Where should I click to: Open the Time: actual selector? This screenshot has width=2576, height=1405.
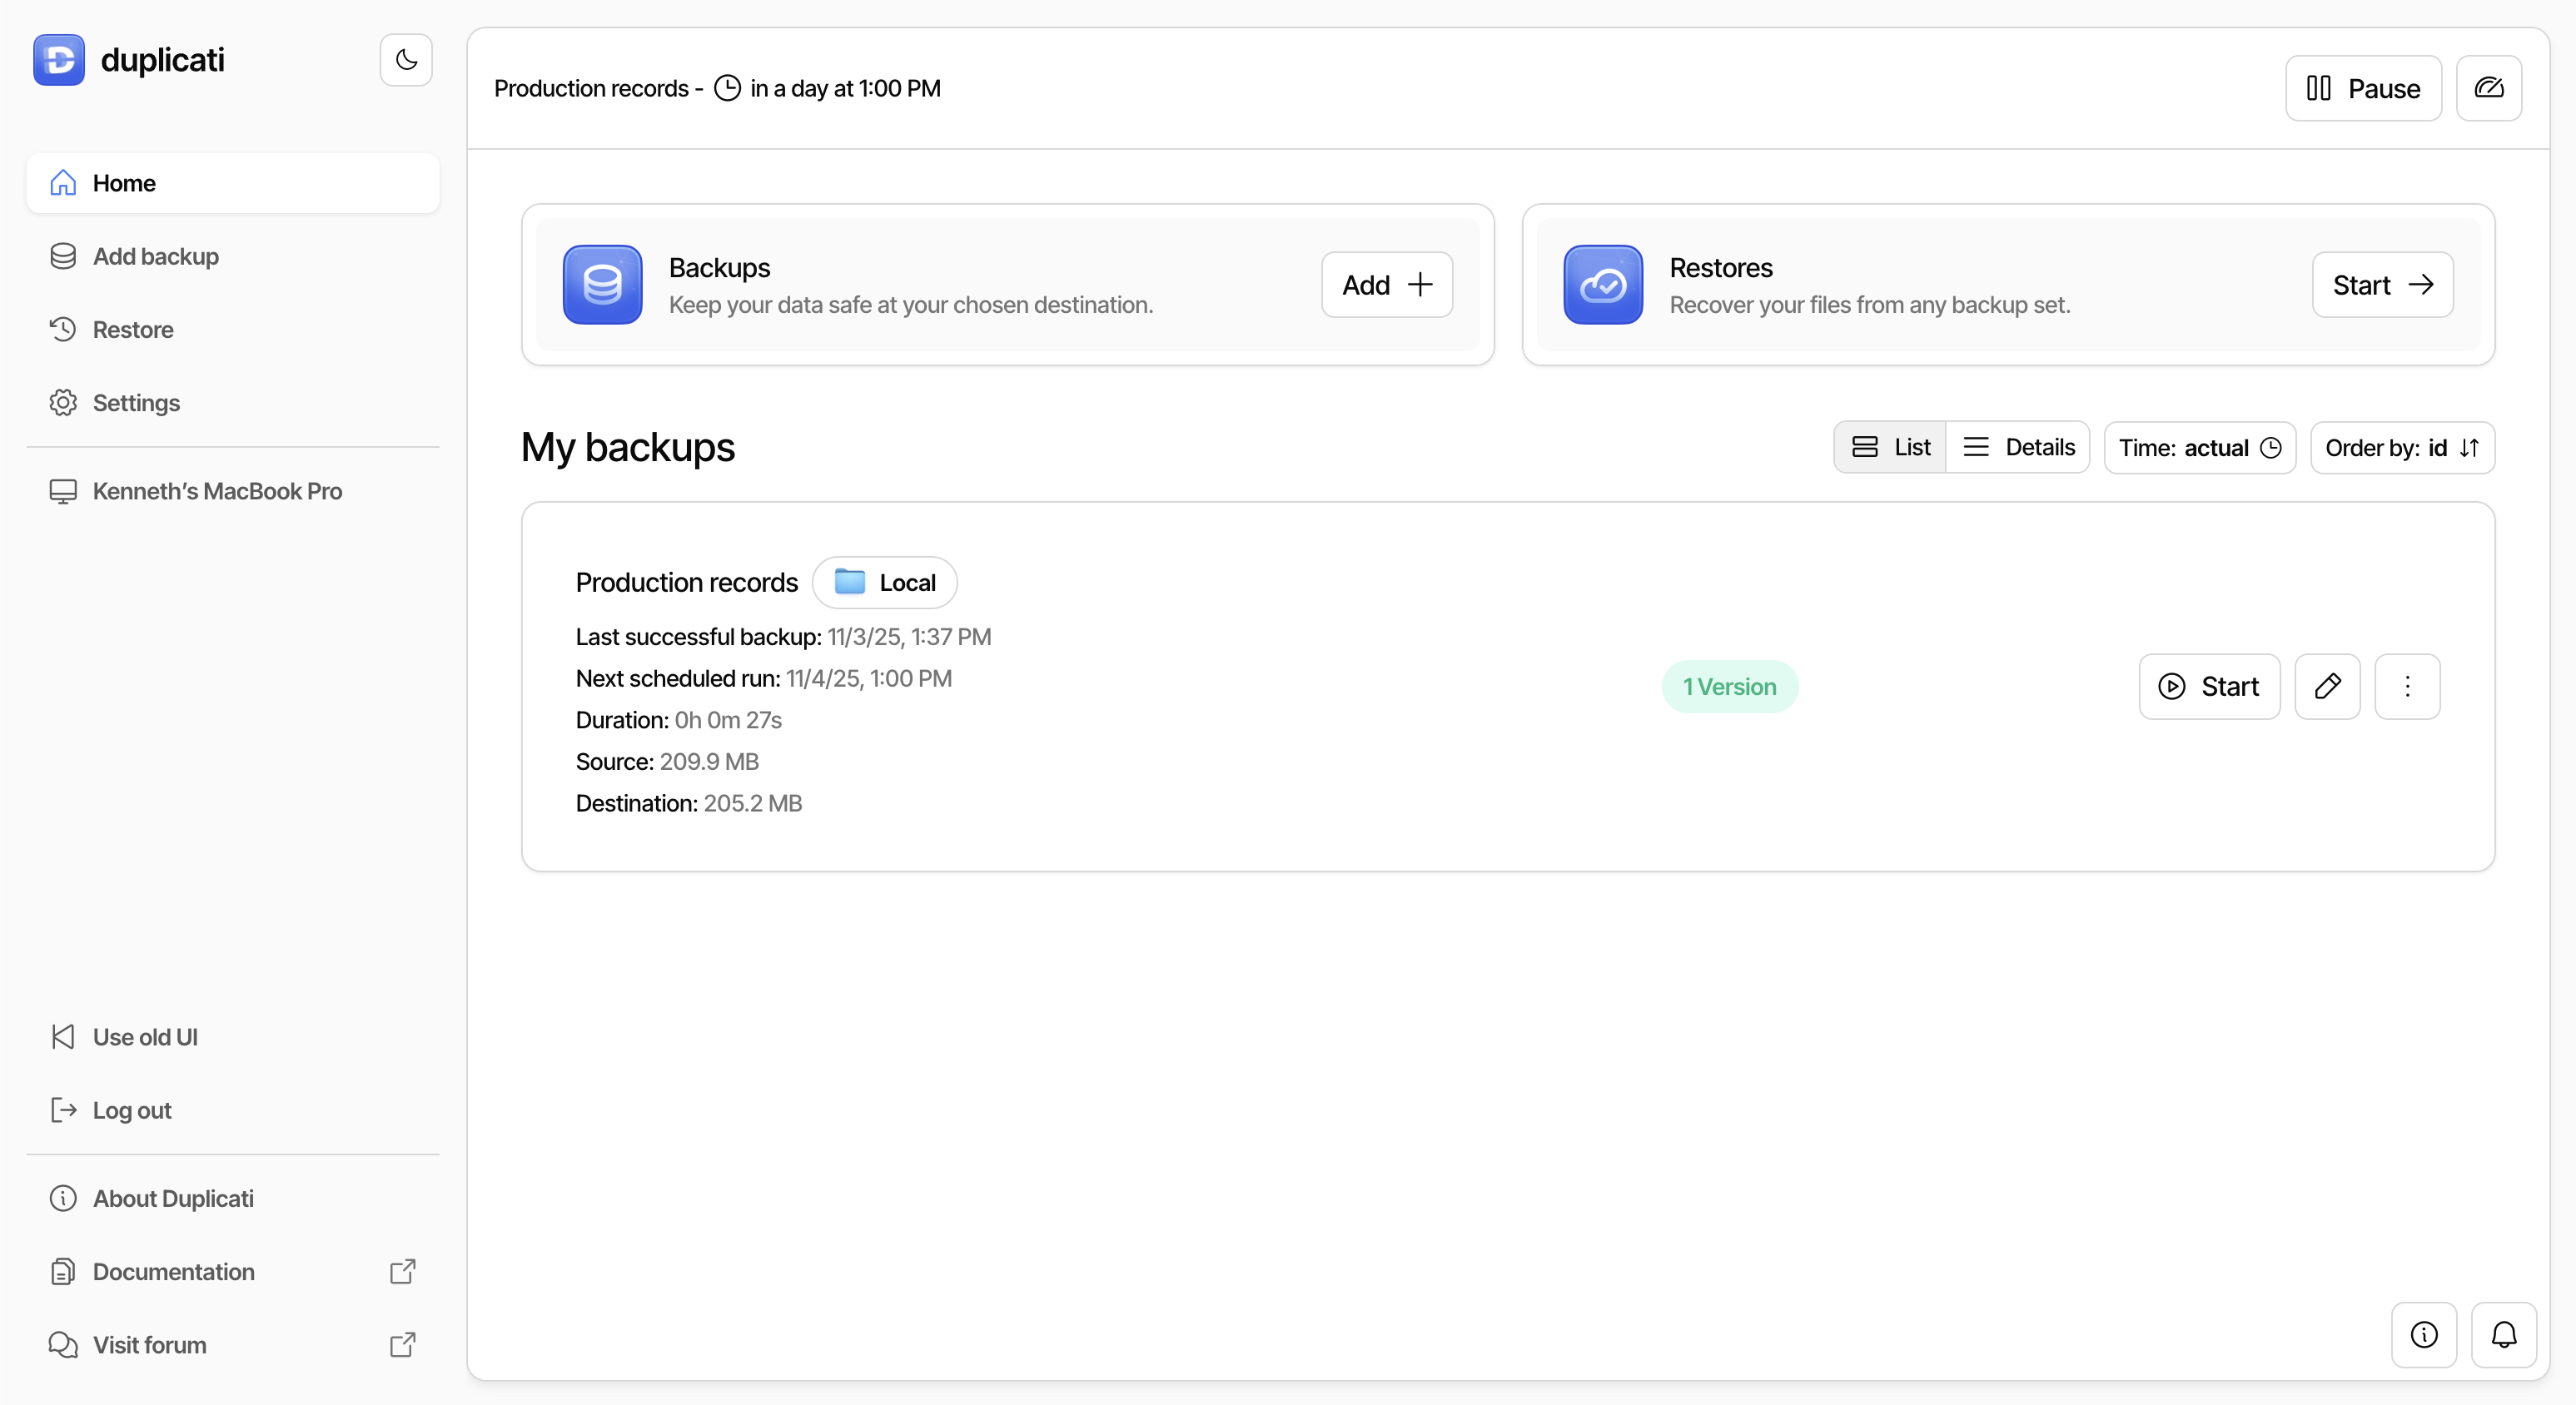[x=2199, y=447]
